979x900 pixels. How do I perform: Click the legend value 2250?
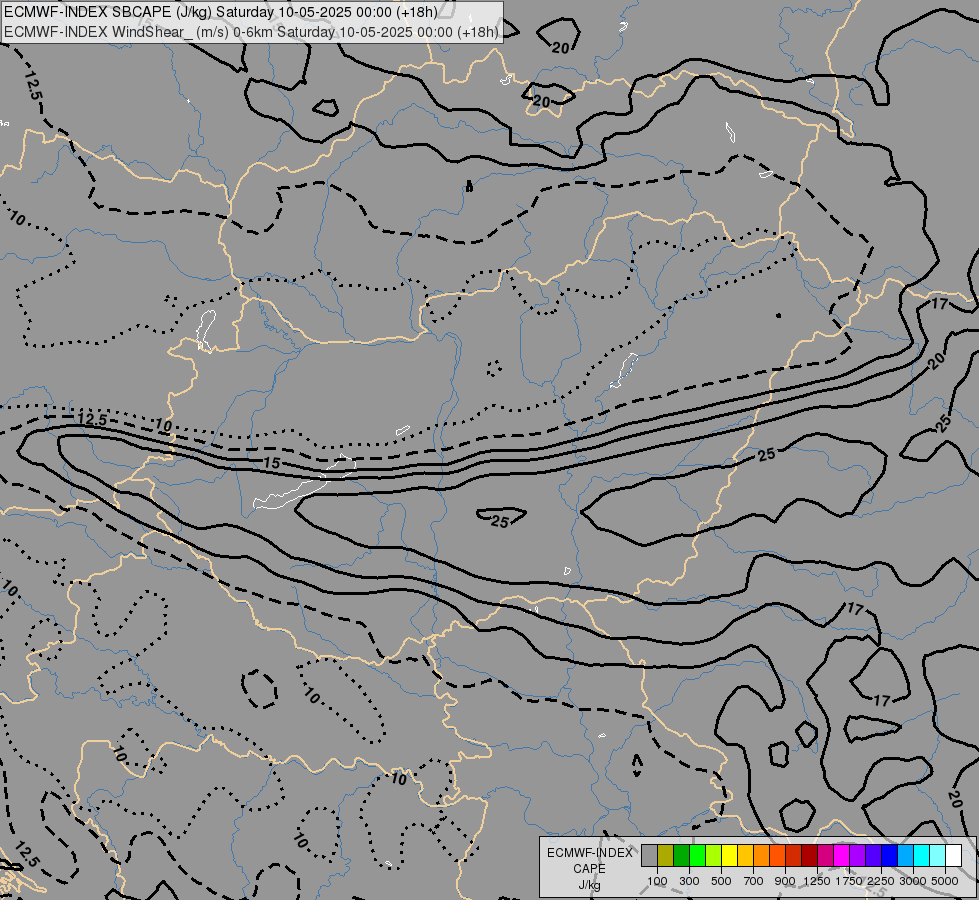(880, 881)
